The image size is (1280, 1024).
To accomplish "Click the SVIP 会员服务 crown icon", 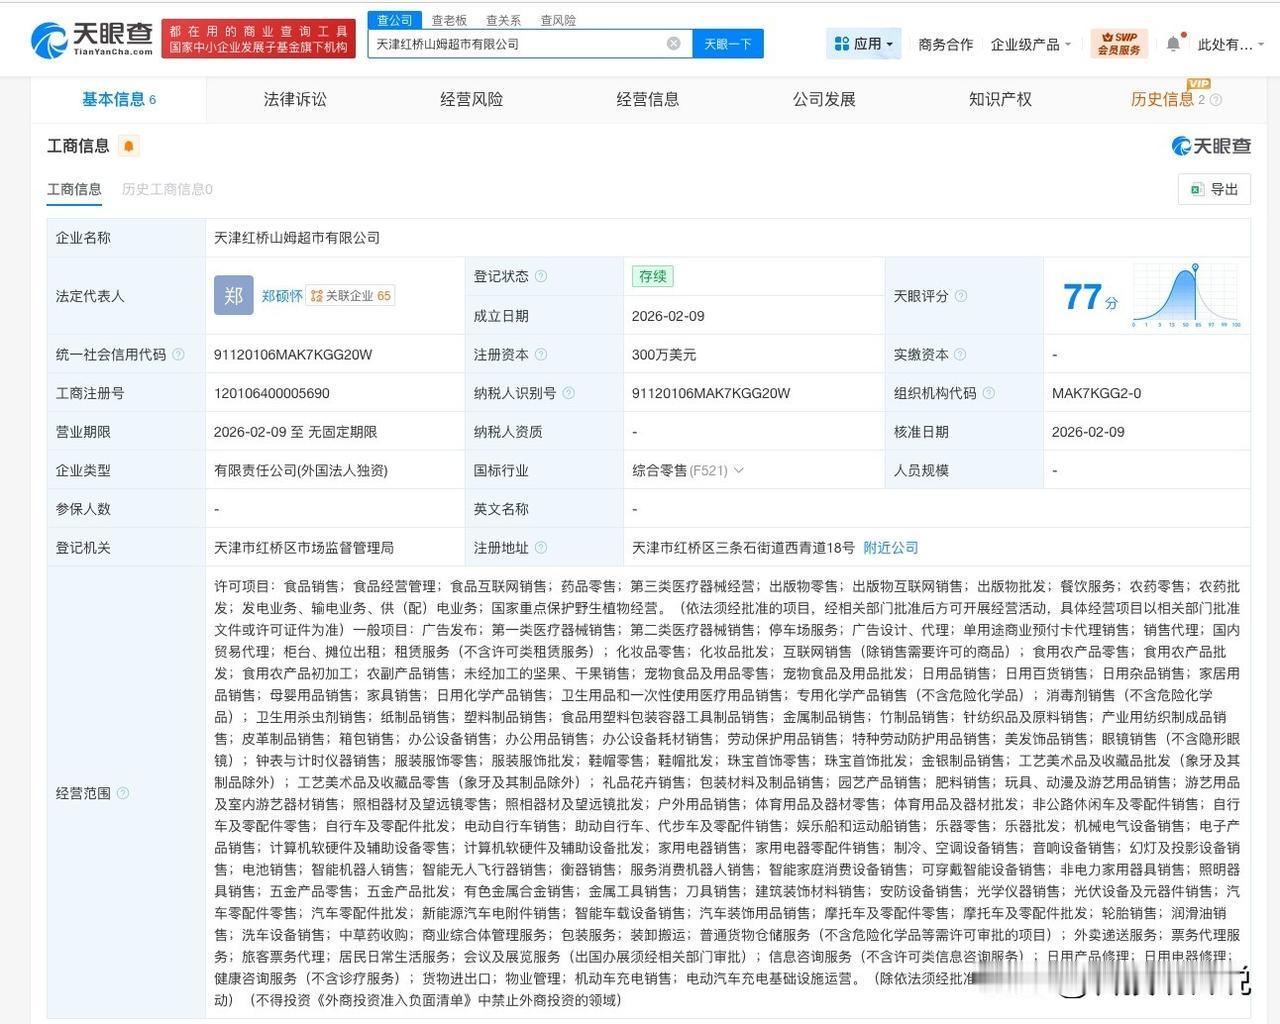I will (x=1118, y=43).
